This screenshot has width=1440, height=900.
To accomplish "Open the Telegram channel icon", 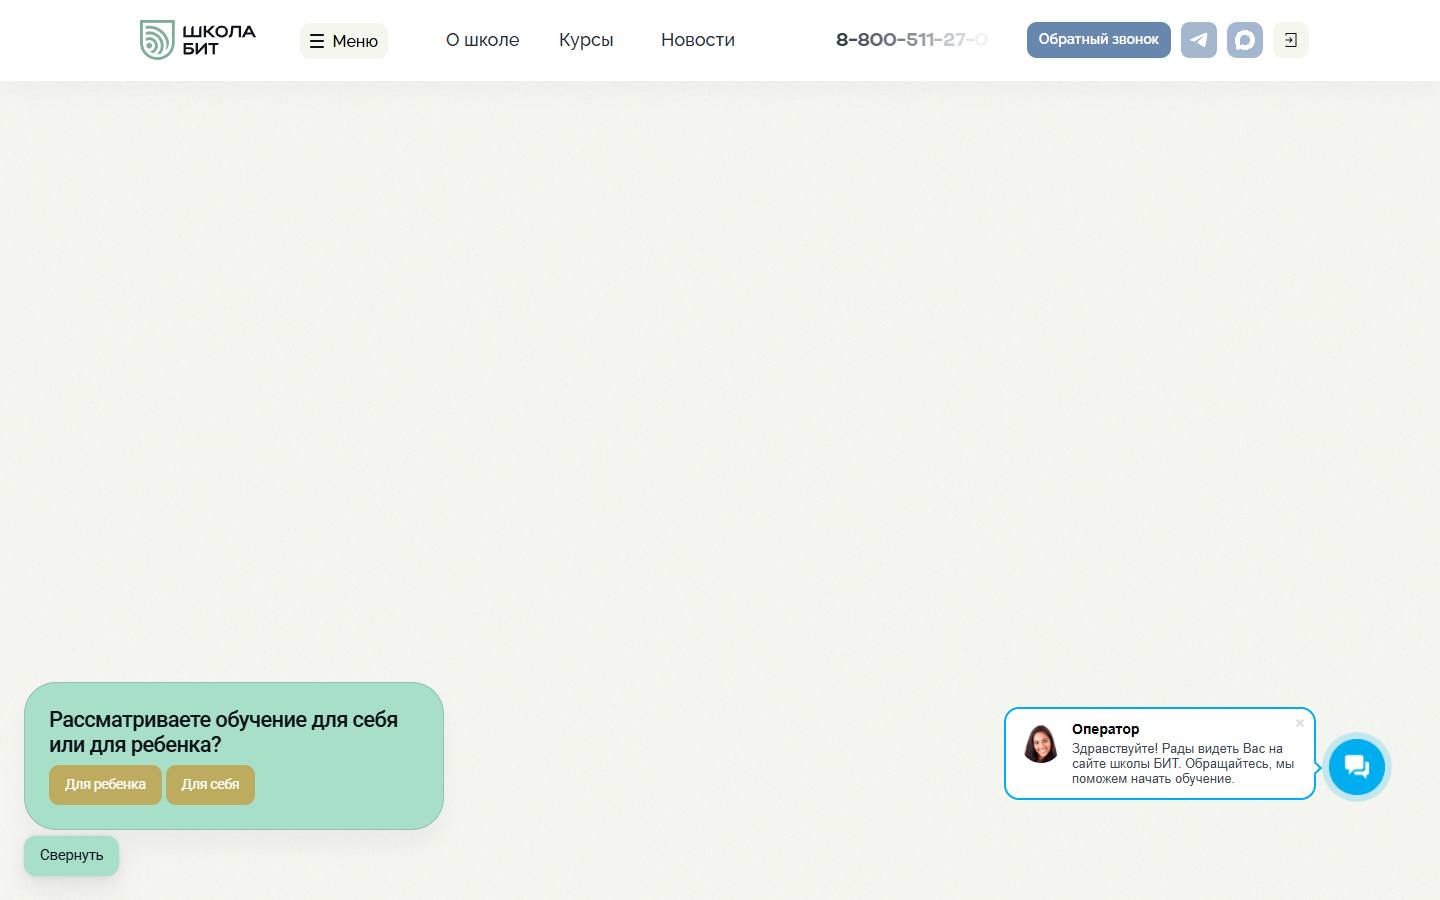I will point(1198,40).
